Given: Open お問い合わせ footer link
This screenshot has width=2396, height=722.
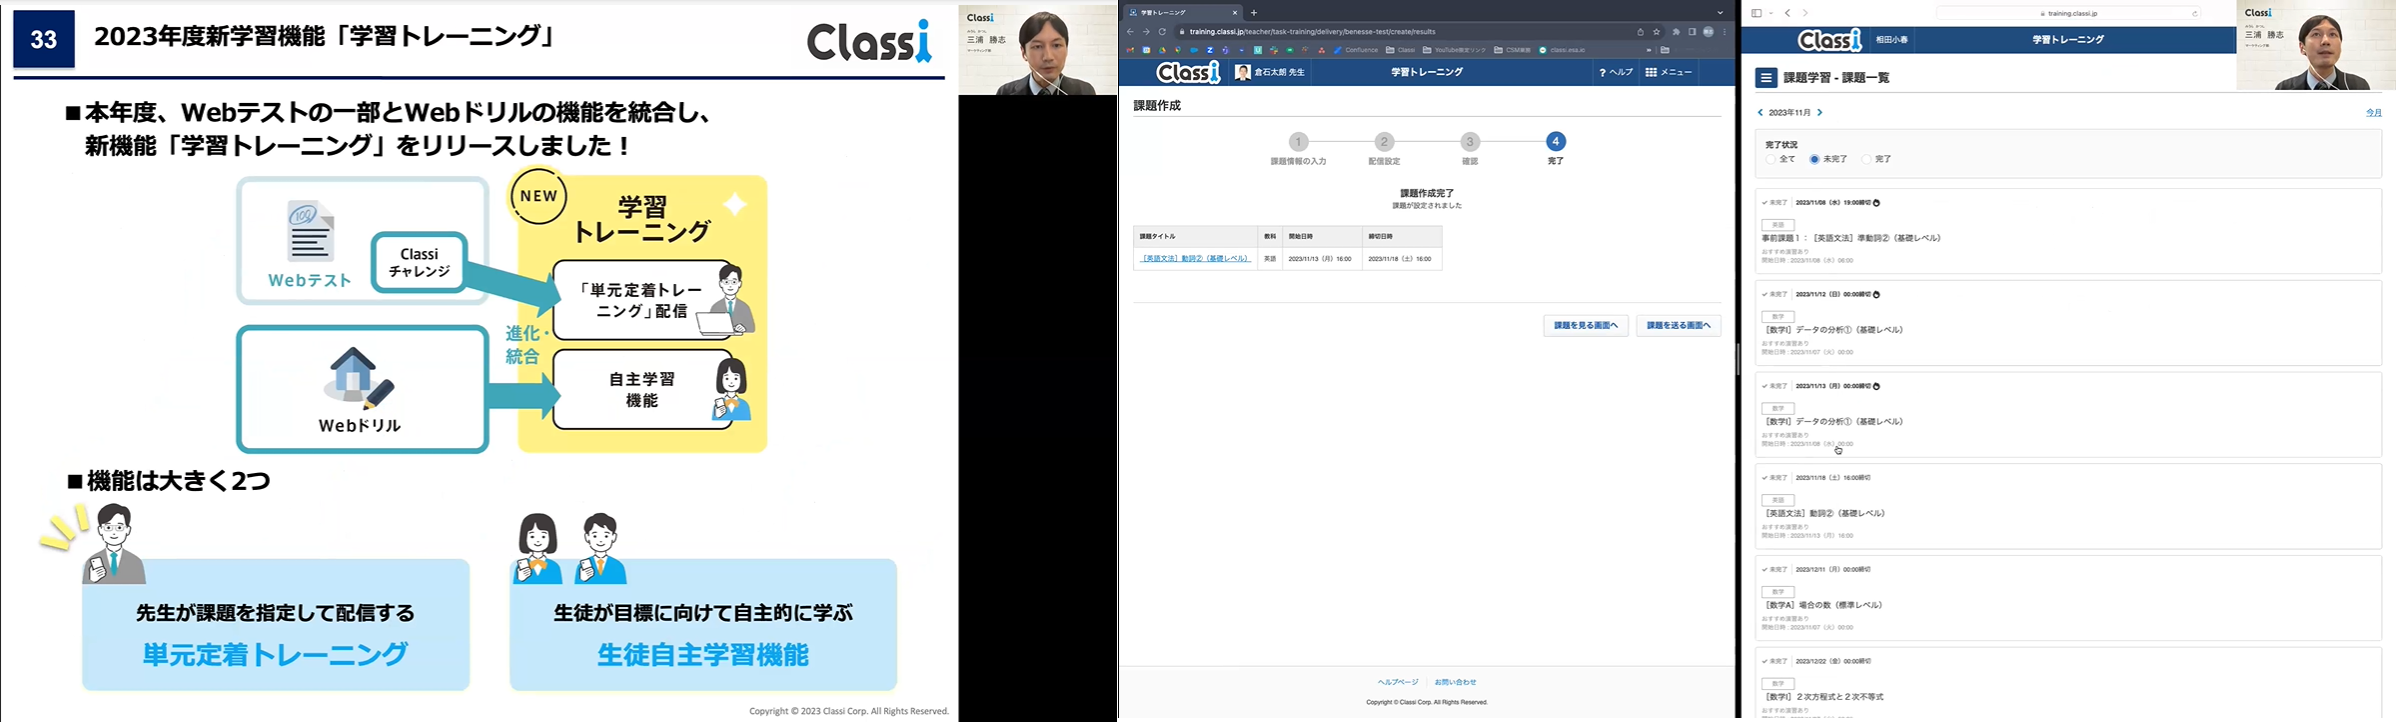Looking at the screenshot, I should click(1455, 682).
